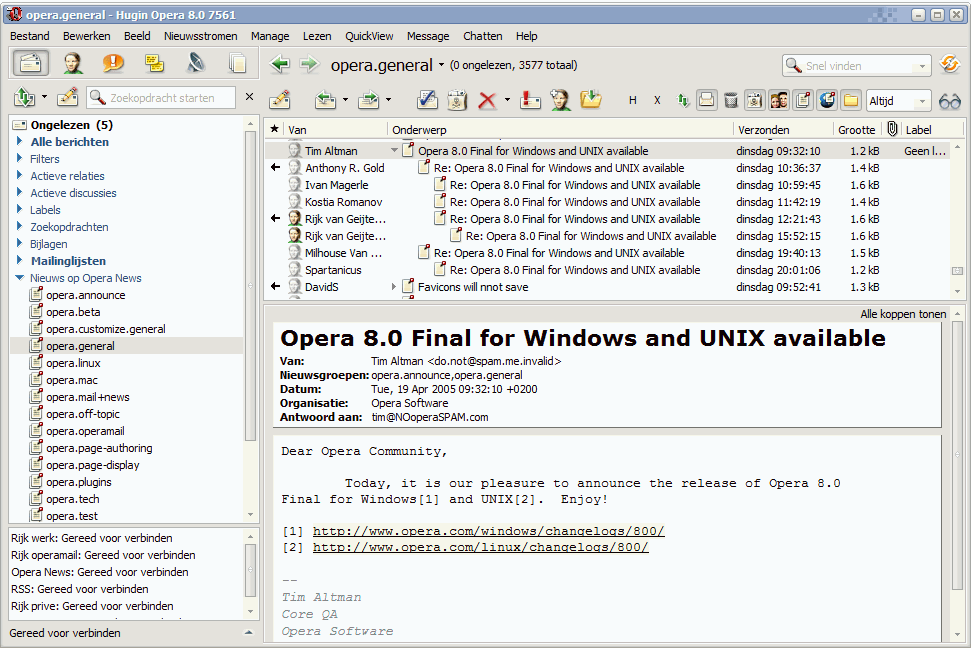The width and height of the screenshot is (971, 648).
Task: Open the windows changelogs link
Action: [x=488, y=531]
